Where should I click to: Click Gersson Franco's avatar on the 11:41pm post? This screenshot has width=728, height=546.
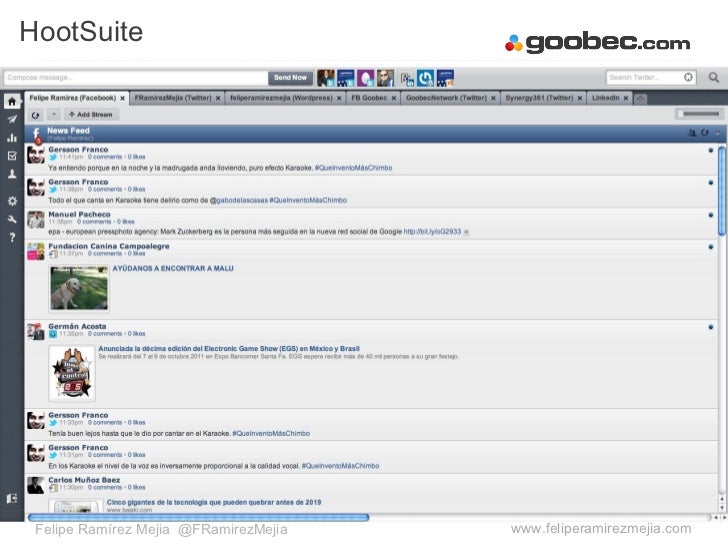coord(36,155)
